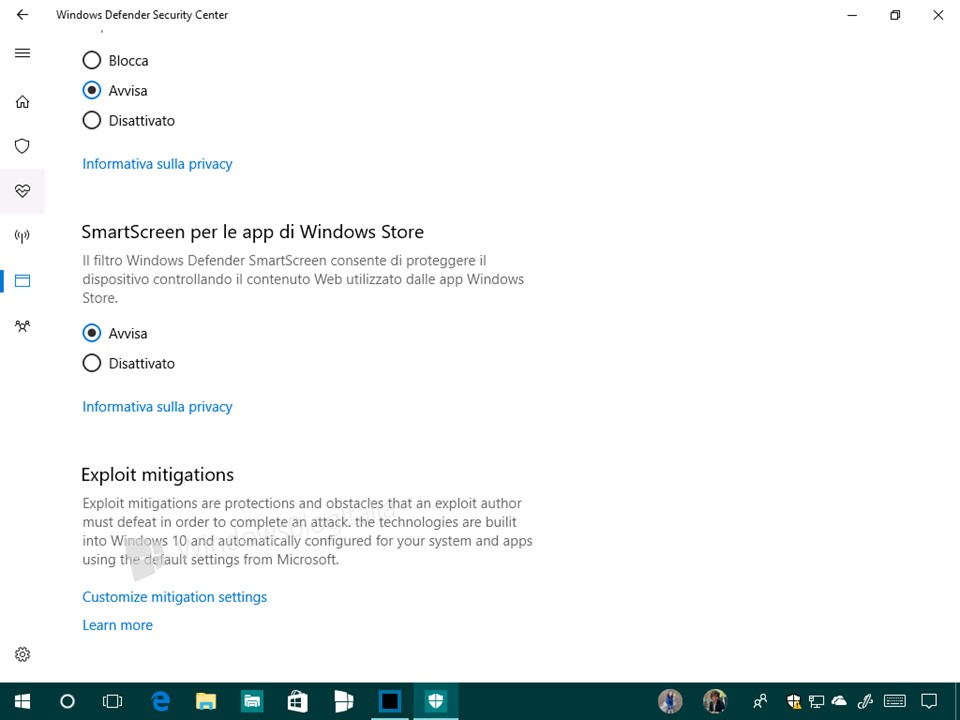Screen dimensions: 960x720
Task: Open the white tilted-window app on the taskbar
Action: click(343, 702)
